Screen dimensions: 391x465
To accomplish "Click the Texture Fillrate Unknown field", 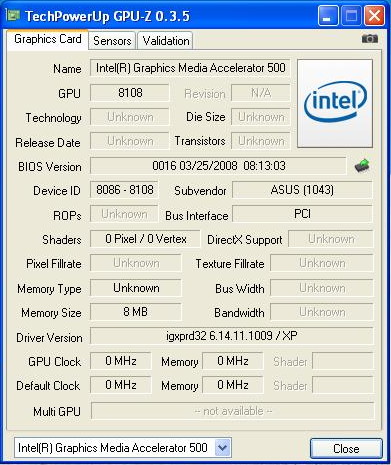I will [322, 263].
